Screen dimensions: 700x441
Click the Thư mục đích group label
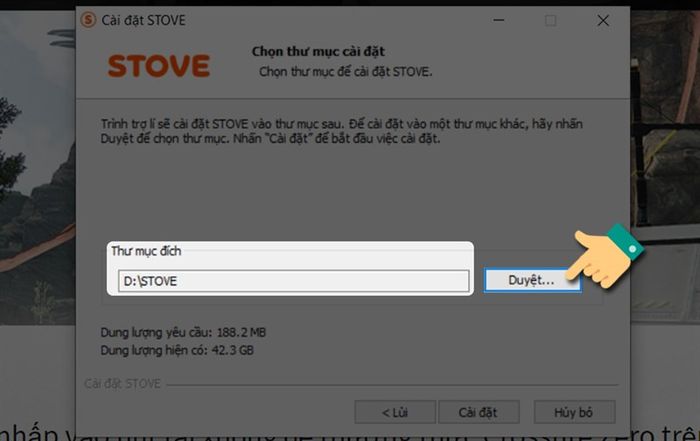(146, 251)
